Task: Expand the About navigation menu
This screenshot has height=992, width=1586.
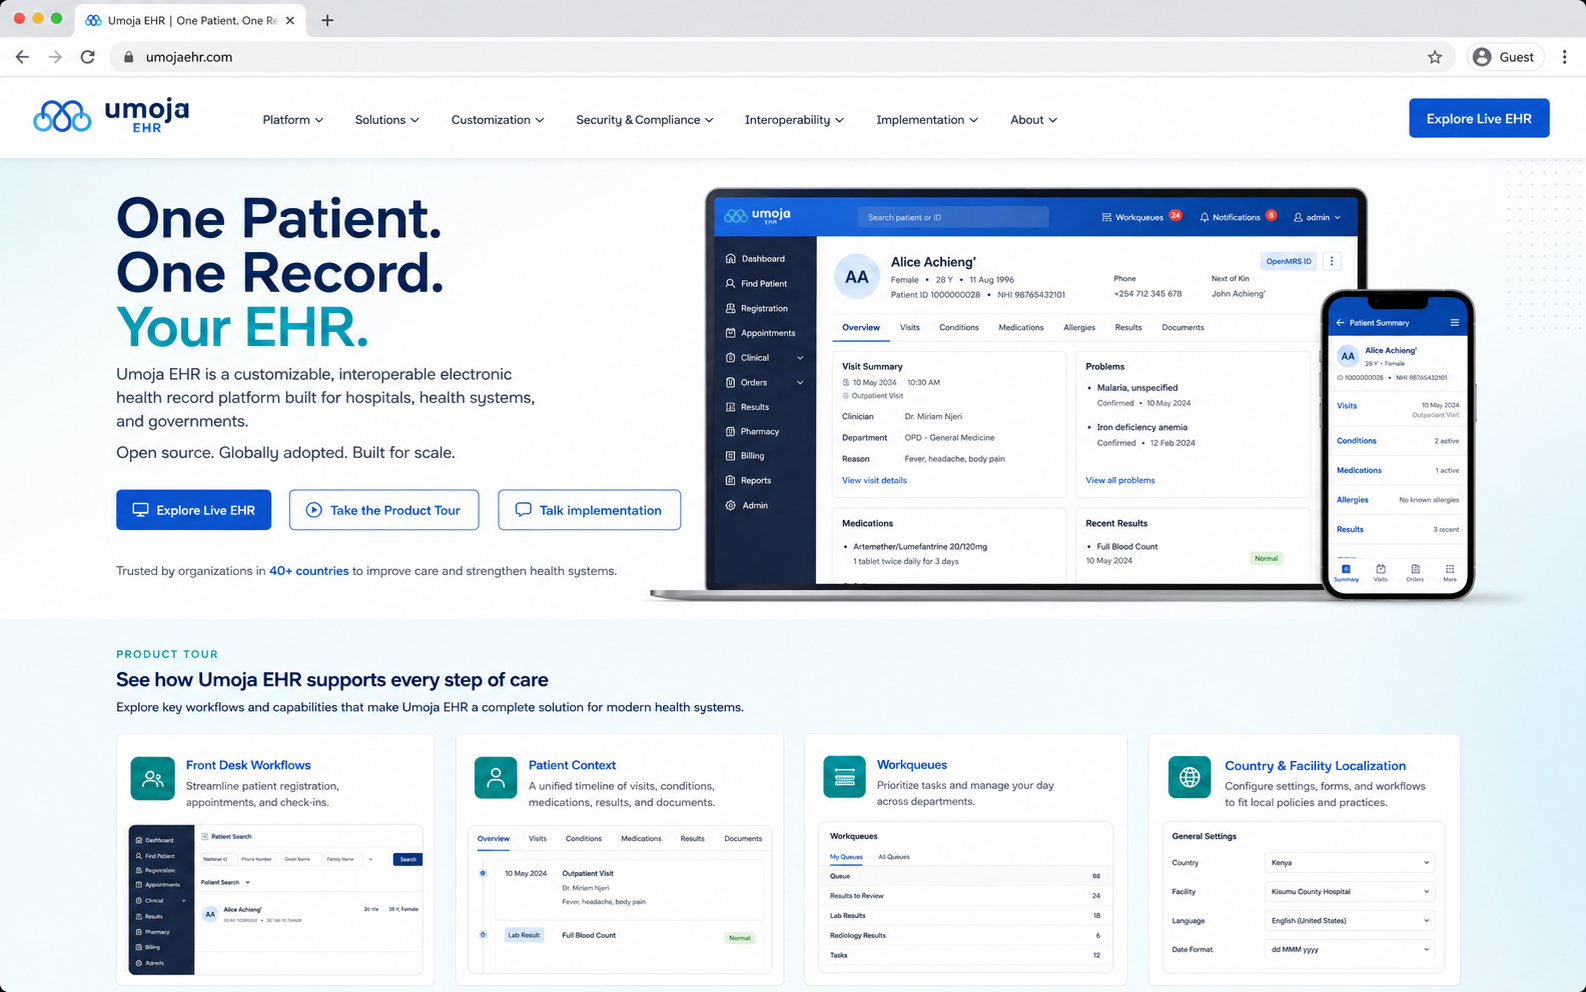Action: [1033, 120]
